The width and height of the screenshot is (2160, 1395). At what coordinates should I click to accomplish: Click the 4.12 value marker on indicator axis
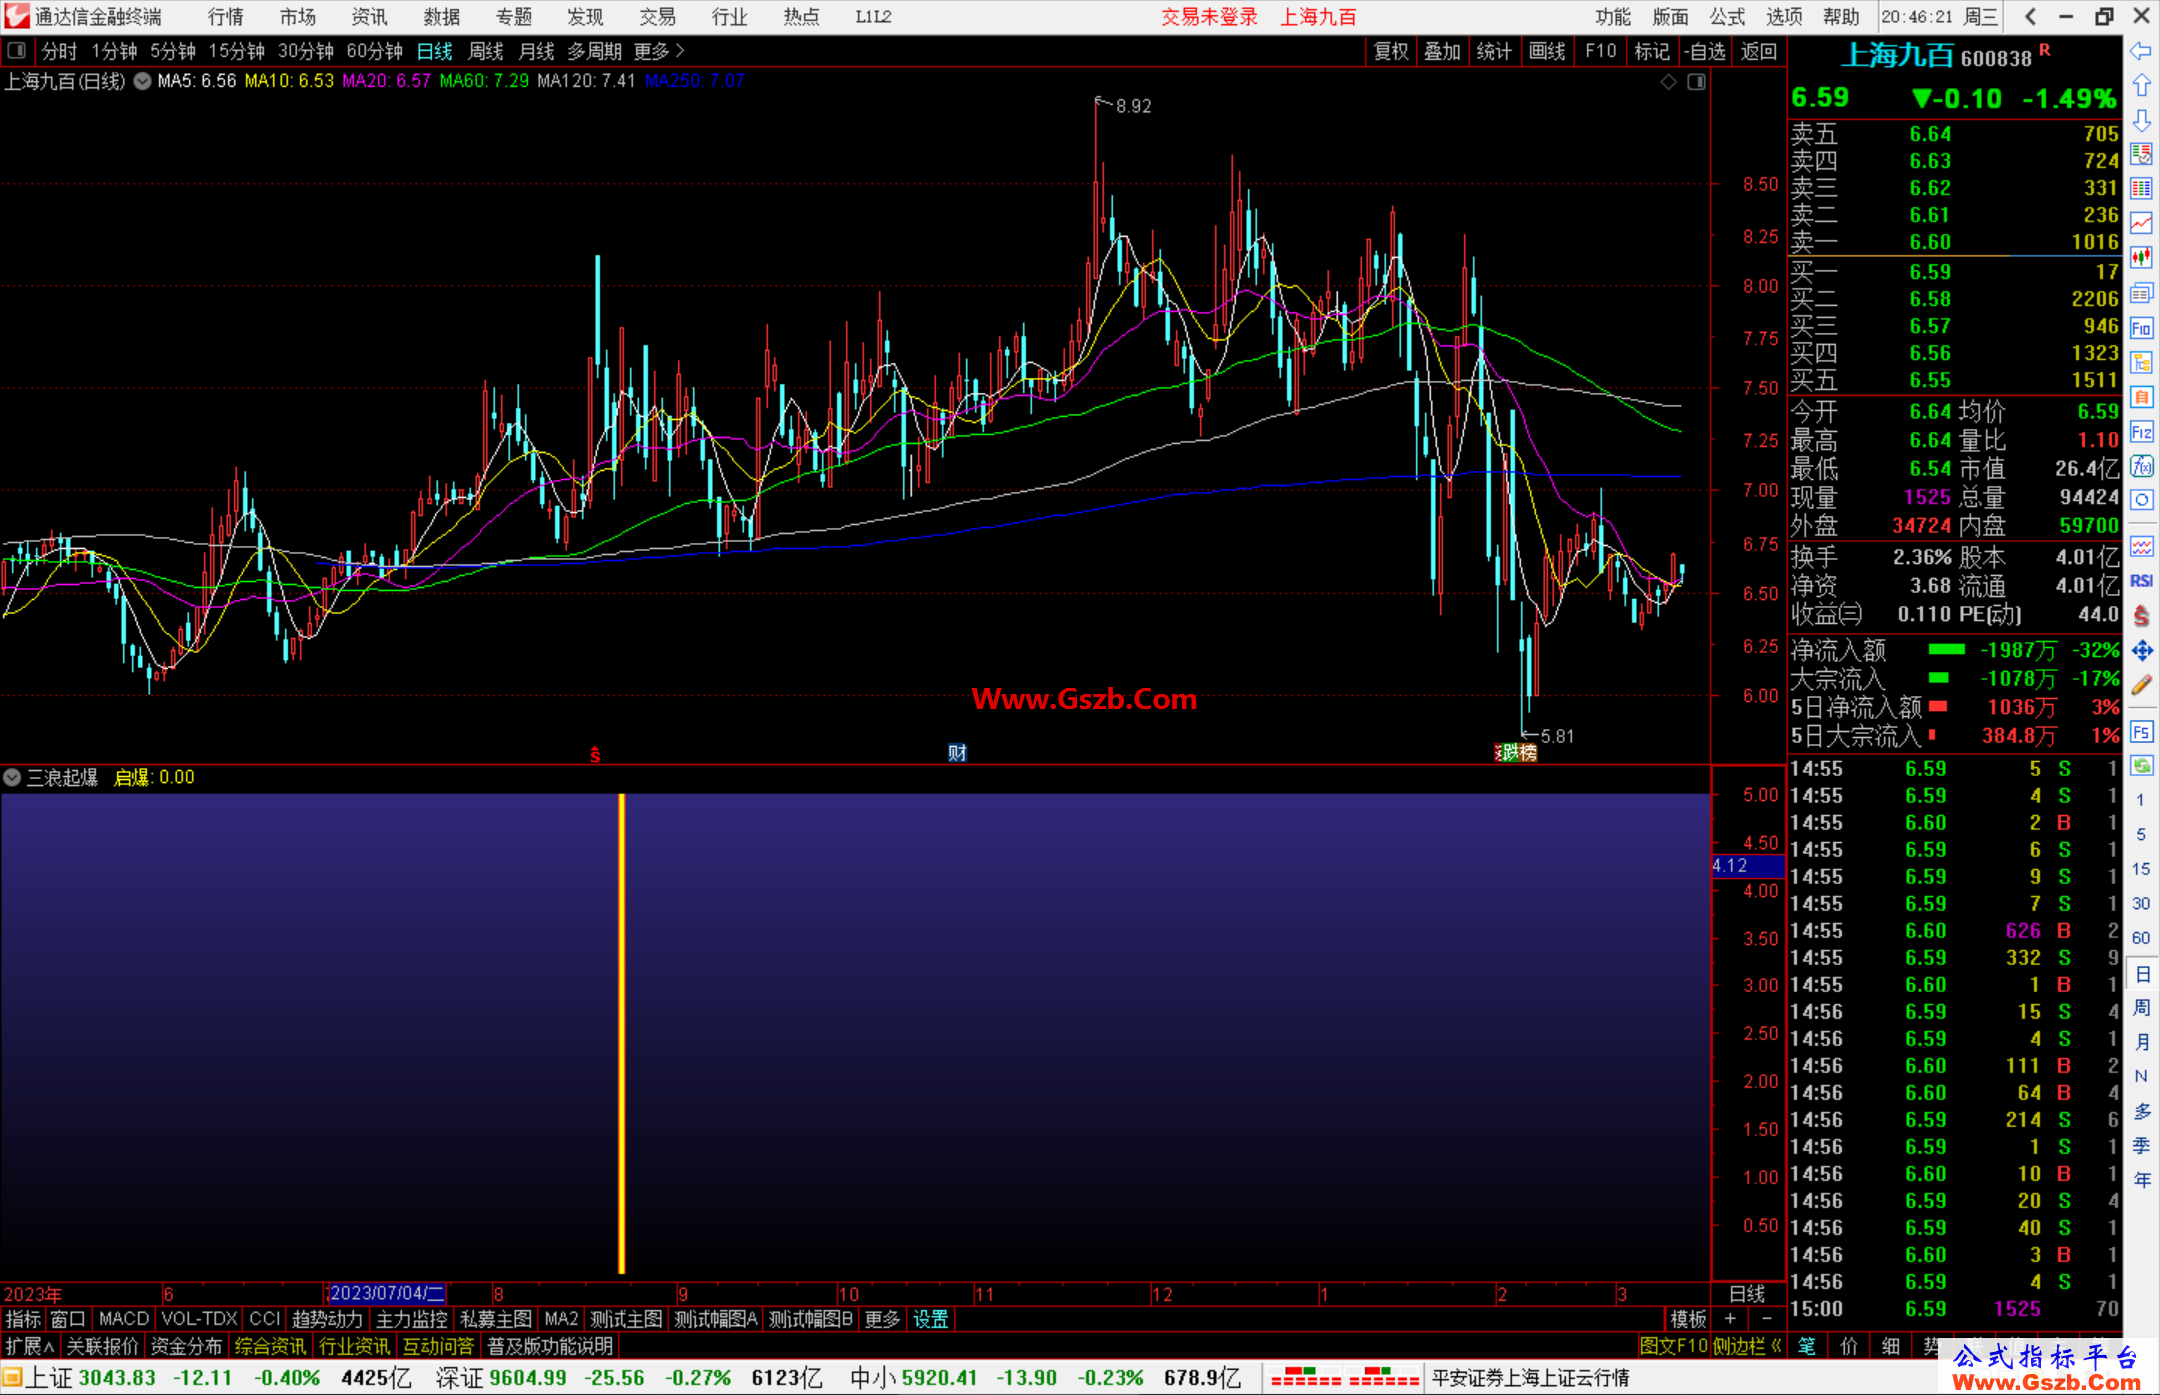pyautogui.click(x=1747, y=865)
